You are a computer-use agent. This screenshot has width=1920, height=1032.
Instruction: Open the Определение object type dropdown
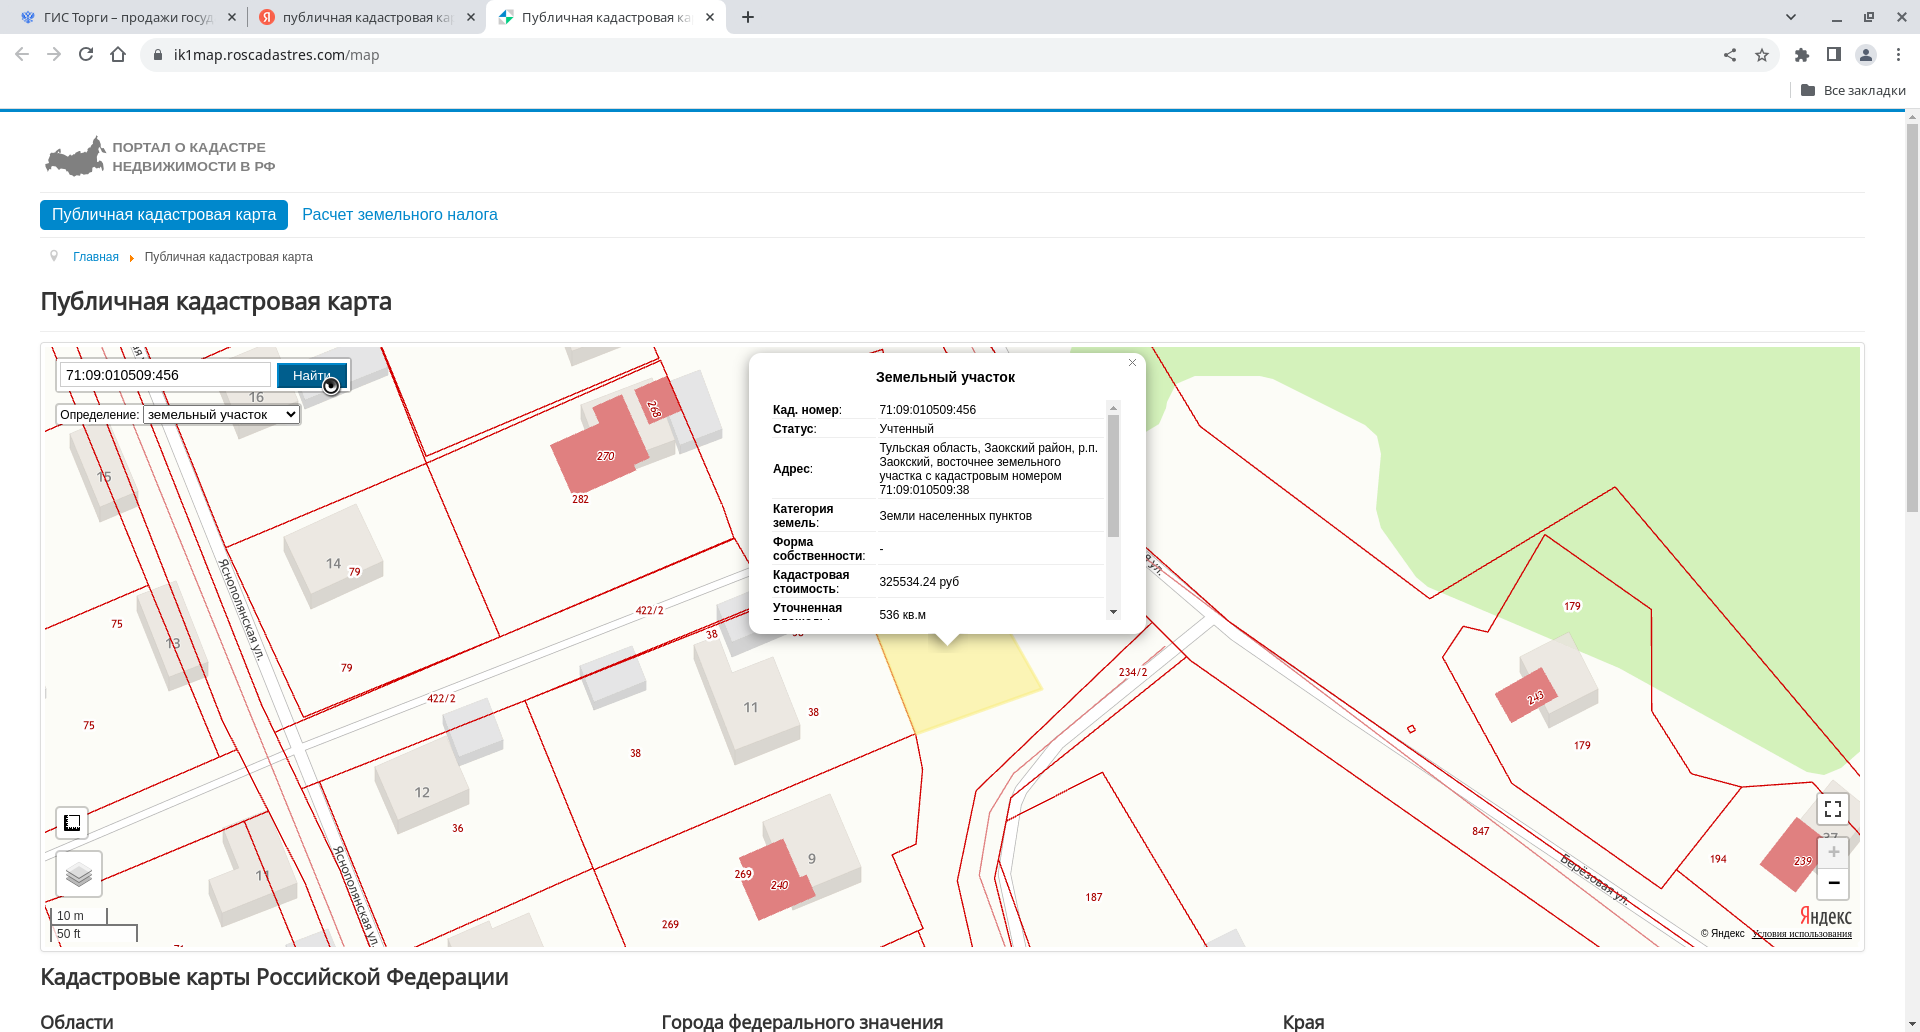pos(221,415)
